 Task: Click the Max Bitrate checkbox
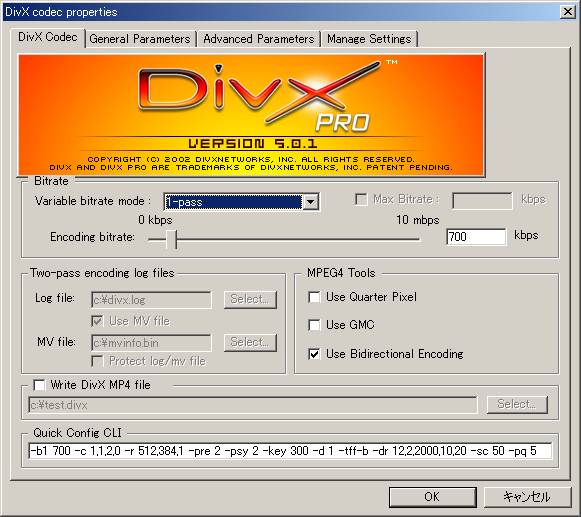(x=361, y=199)
